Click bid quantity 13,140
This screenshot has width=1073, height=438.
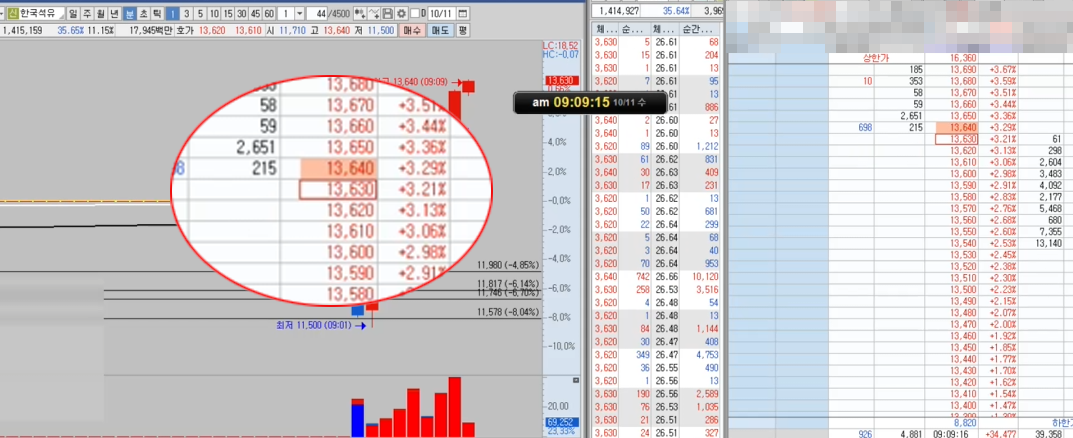[1048, 243]
